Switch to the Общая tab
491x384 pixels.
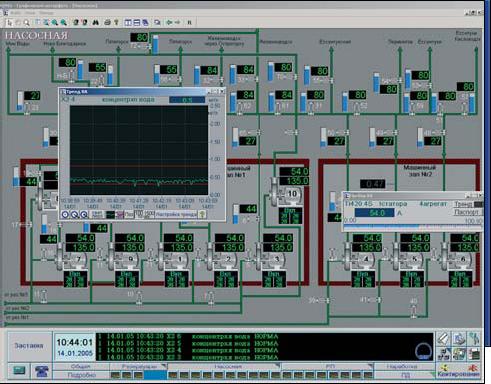click(x=81, y=367)
